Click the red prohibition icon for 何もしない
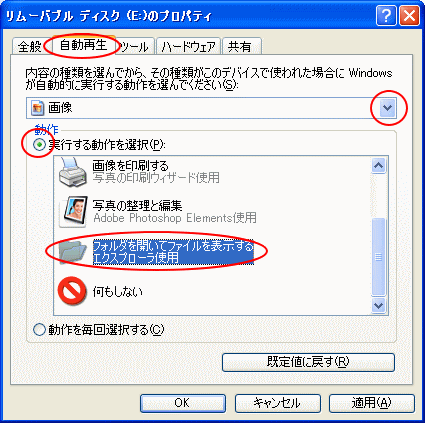This screenshot has height=423, width=425. [72, 291]
